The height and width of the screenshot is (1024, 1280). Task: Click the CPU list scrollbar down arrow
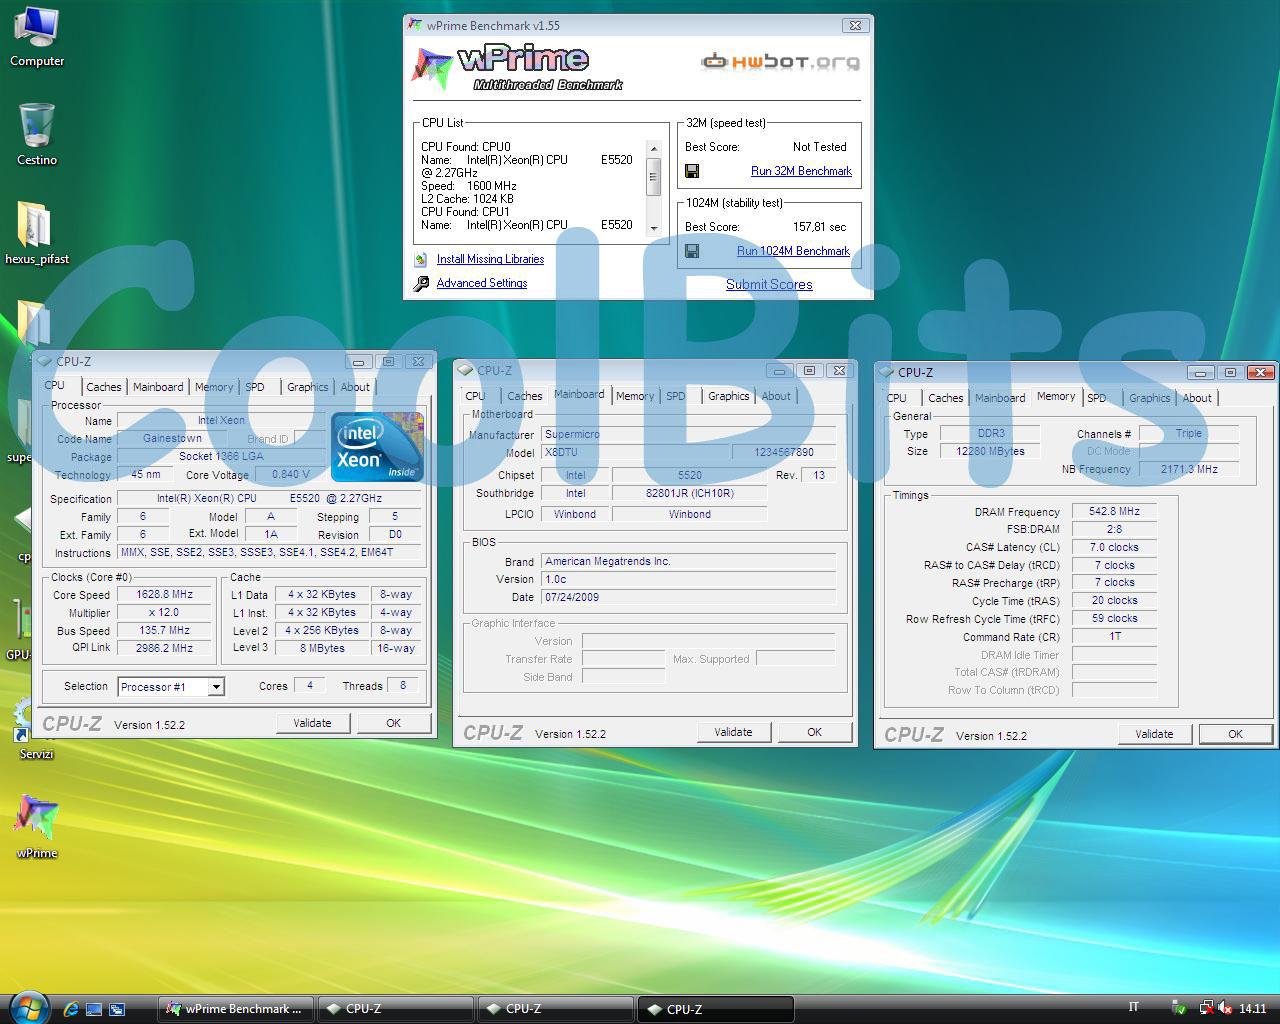tap(654, 228)
